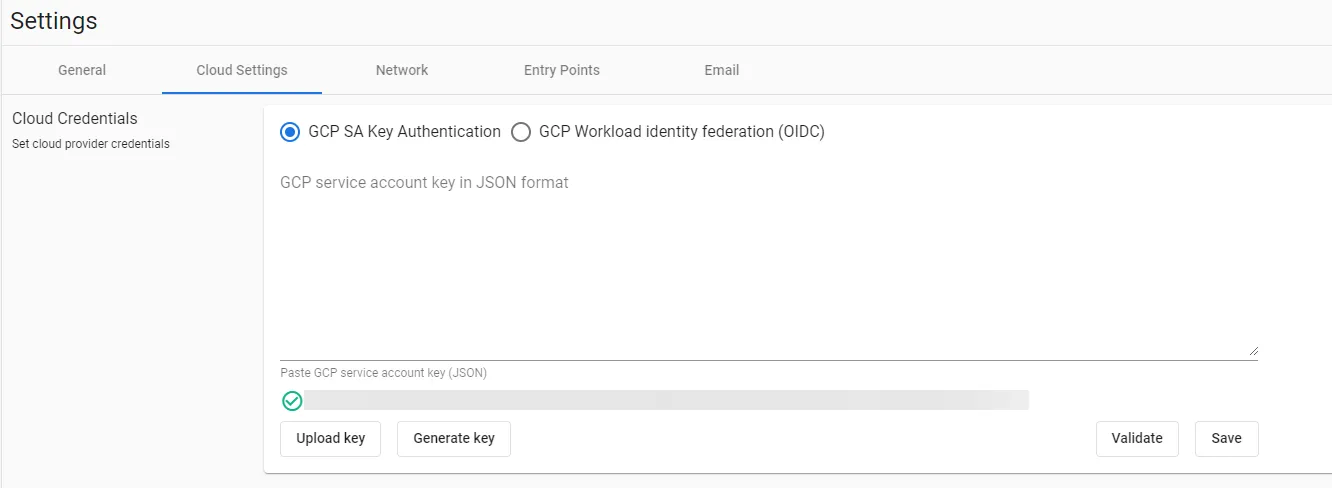Switch to the Cloud Settings tab
This screenshot has width=1332, height=488.
242,70
